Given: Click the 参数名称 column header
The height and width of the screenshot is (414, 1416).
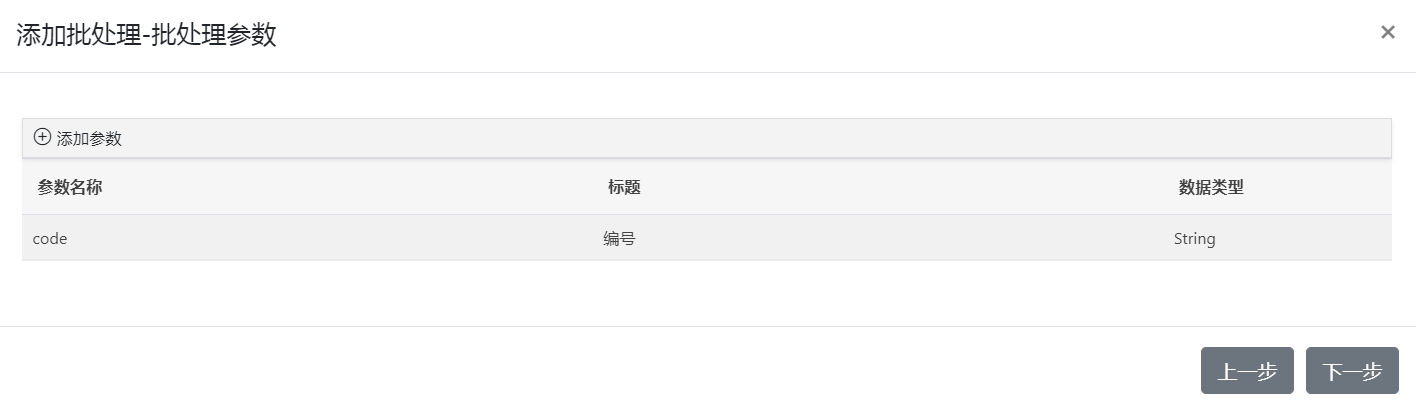Looking at the screenshot, I should point(70,187).
